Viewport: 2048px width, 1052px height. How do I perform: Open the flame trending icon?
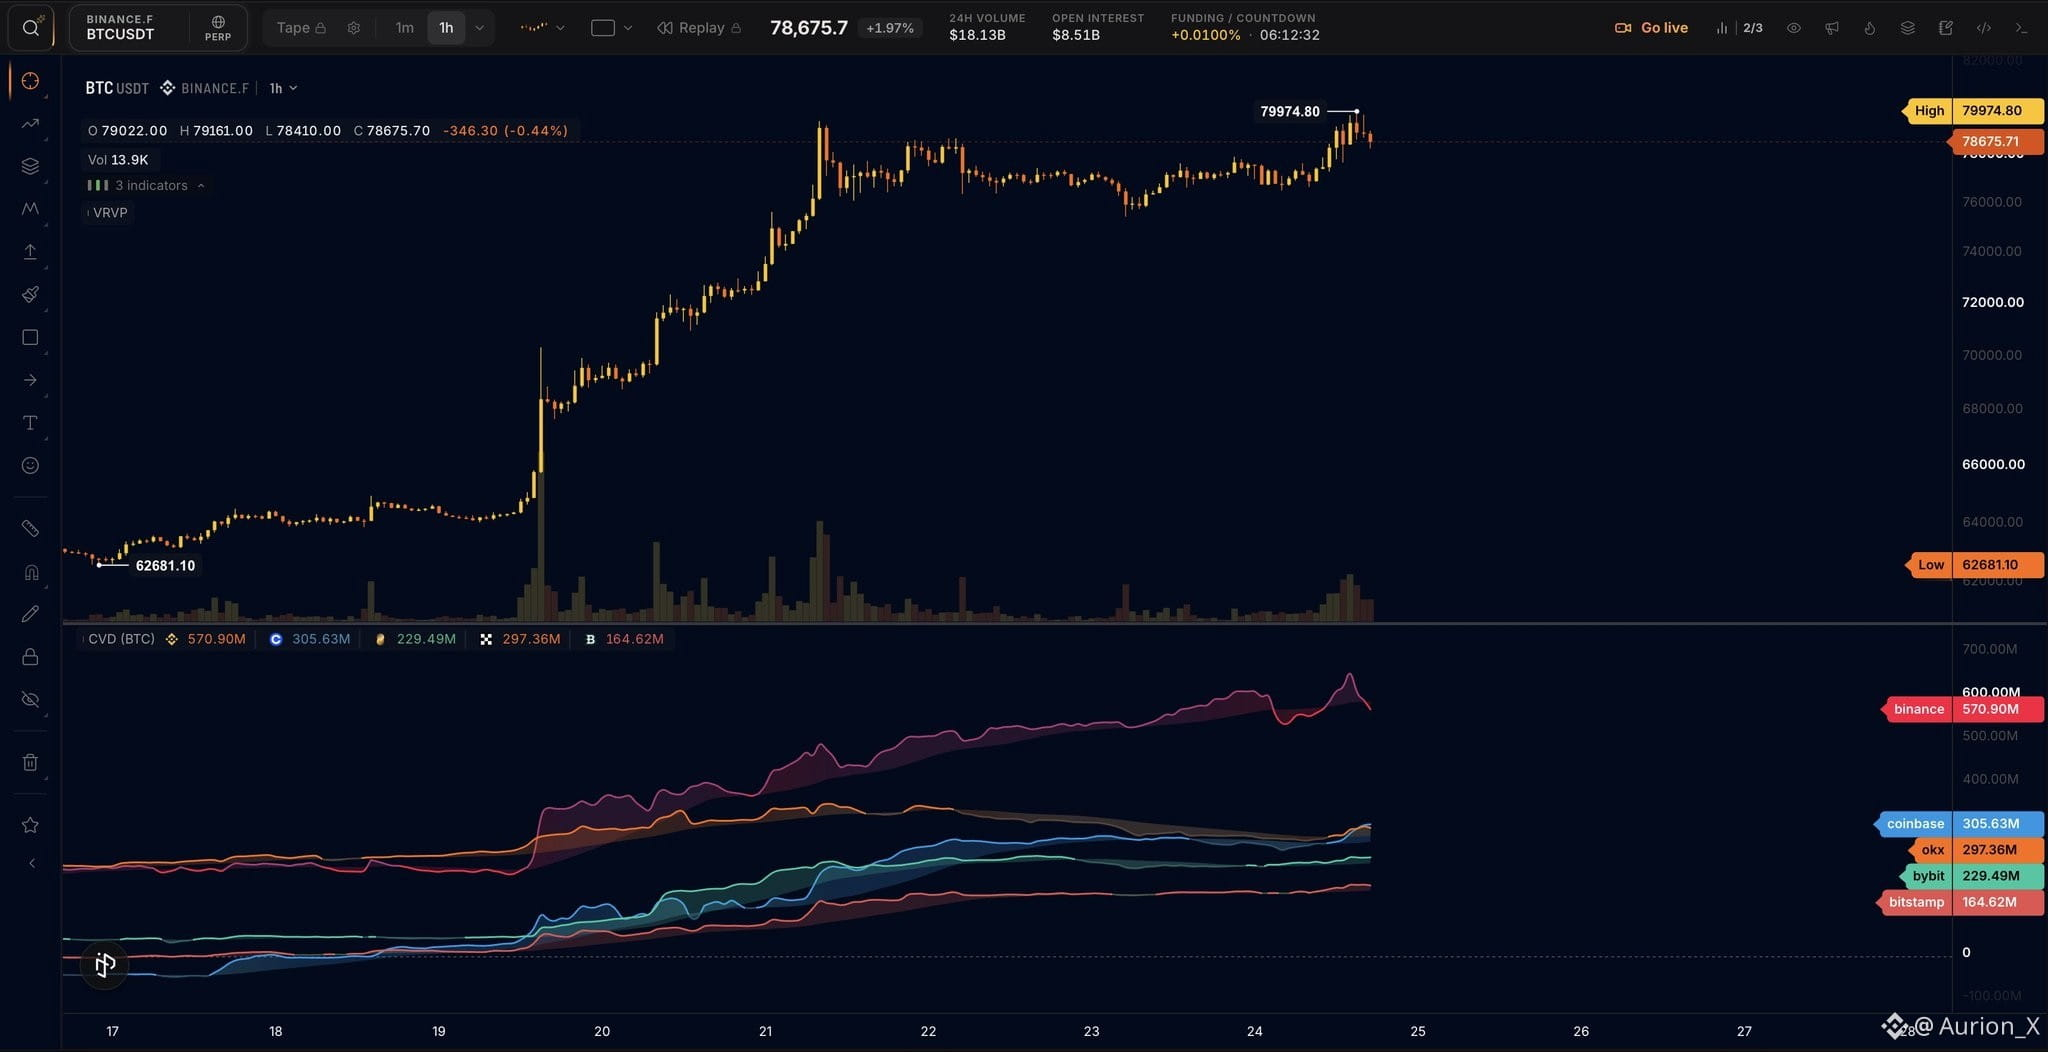(1870, 28)
